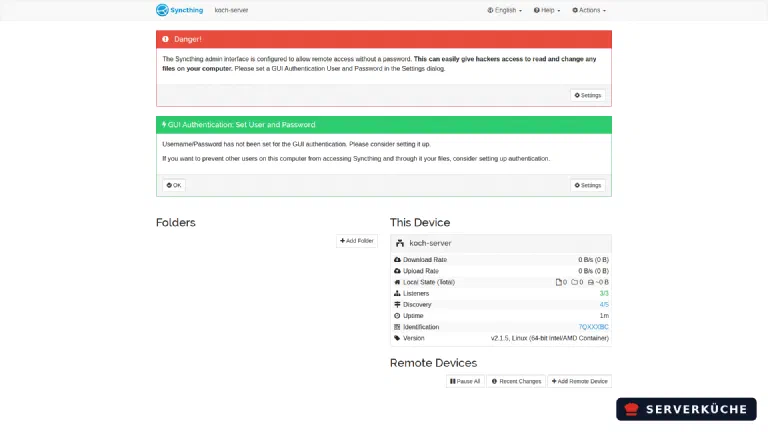Screen dimensions: 768x432
Task: Collapse the koch-server device panel header
Action: 501,243
